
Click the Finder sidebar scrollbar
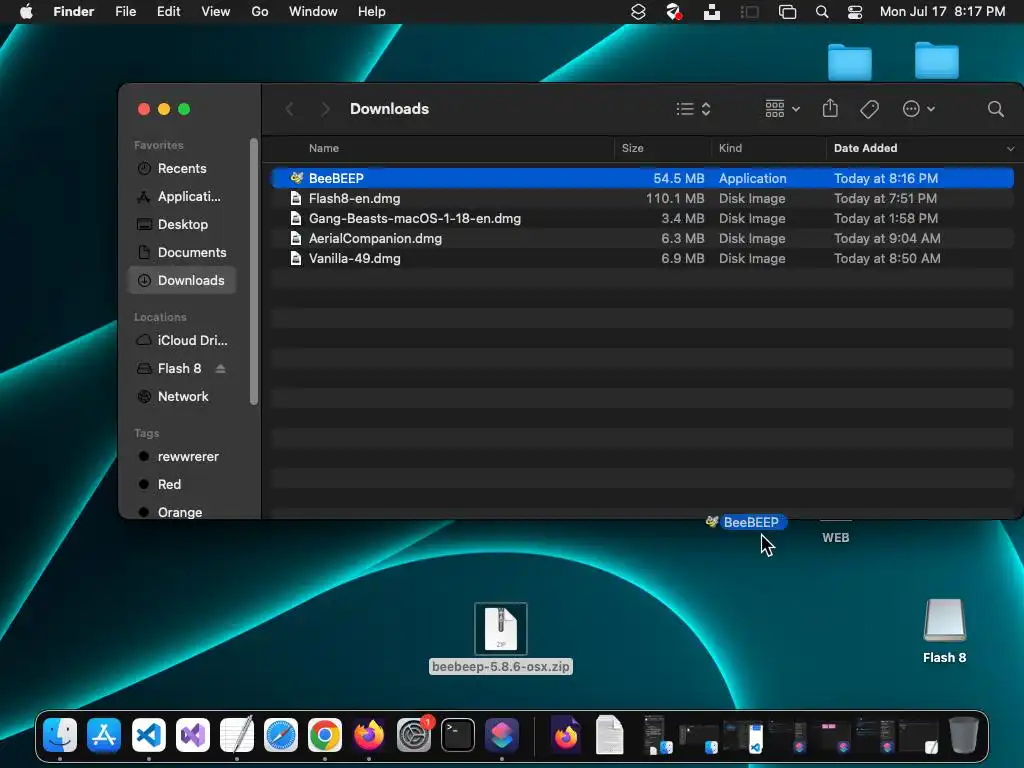coord(254,271)
